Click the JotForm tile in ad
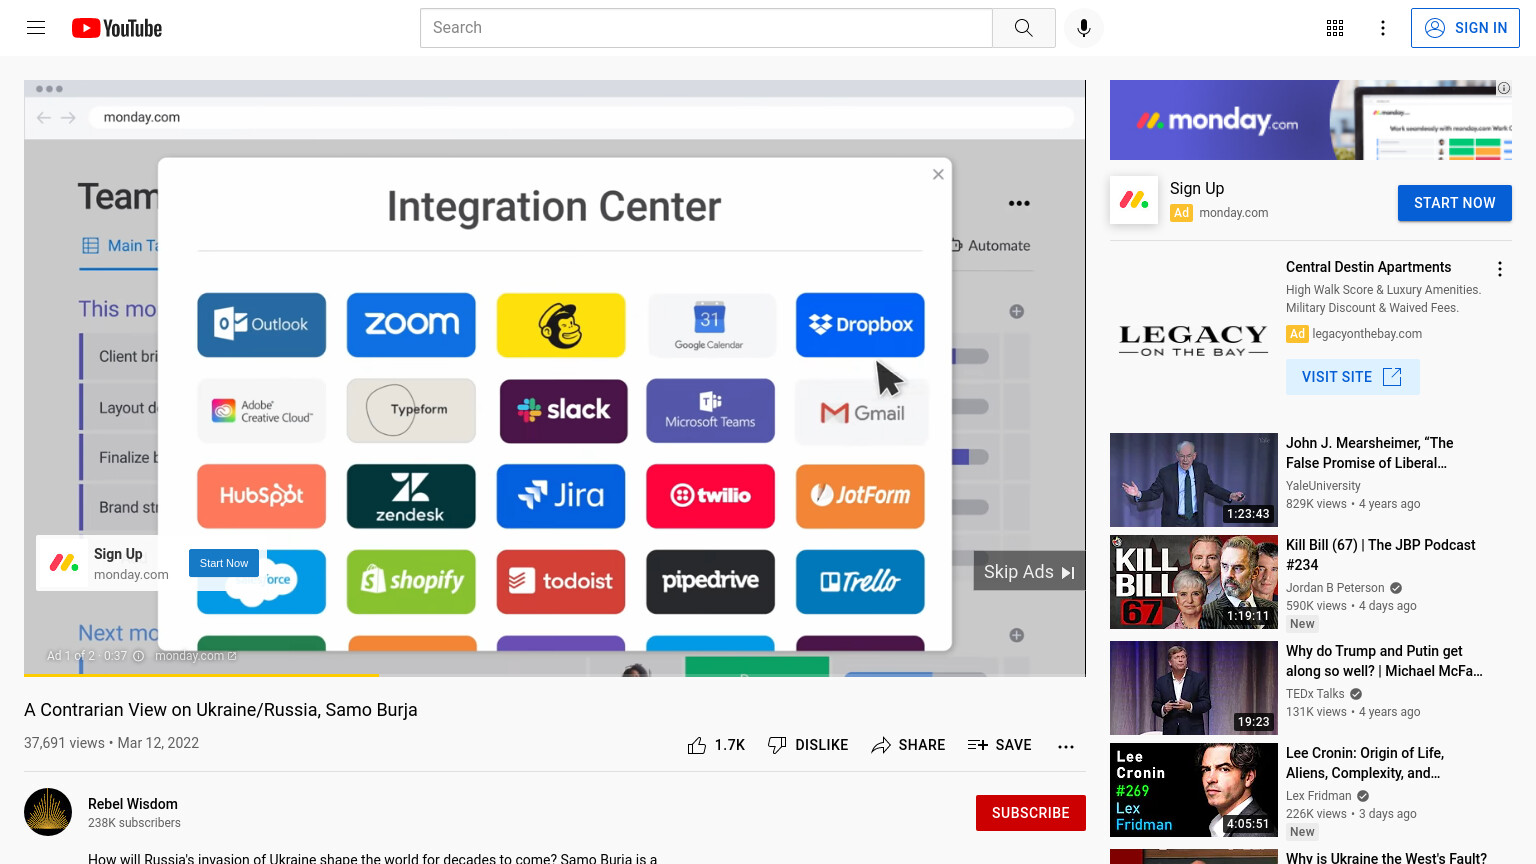 click(x=860, y=496)
